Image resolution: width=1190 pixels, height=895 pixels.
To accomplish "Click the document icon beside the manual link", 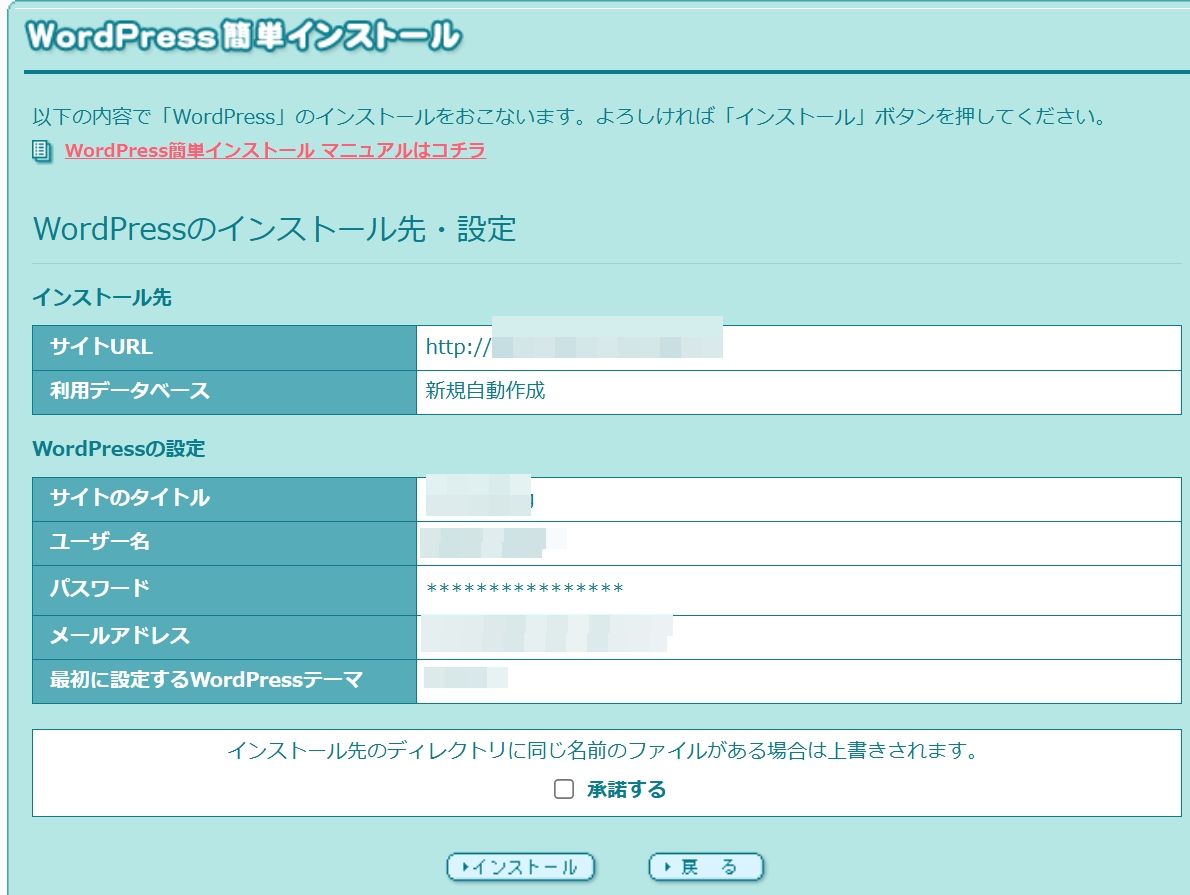I will tap(42, 151).
